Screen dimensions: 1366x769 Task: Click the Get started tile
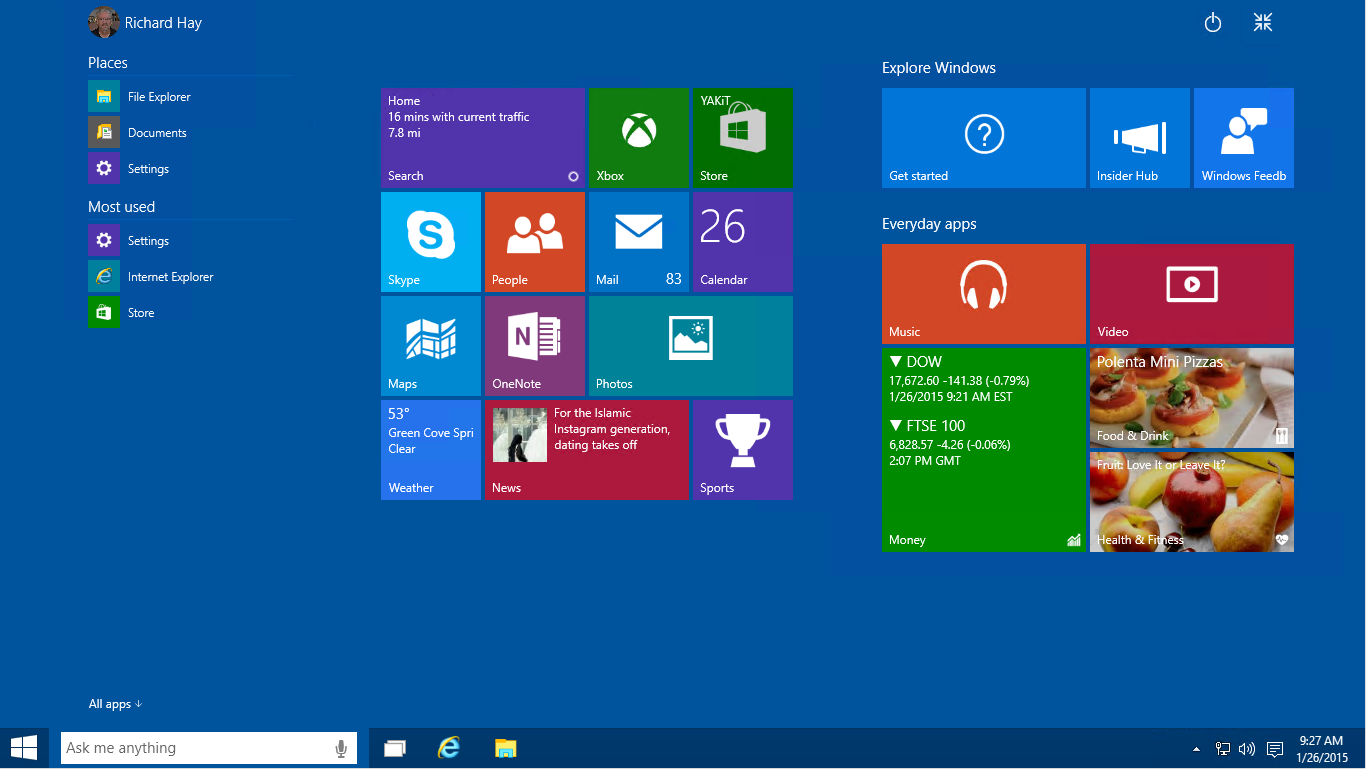(983, 137)
